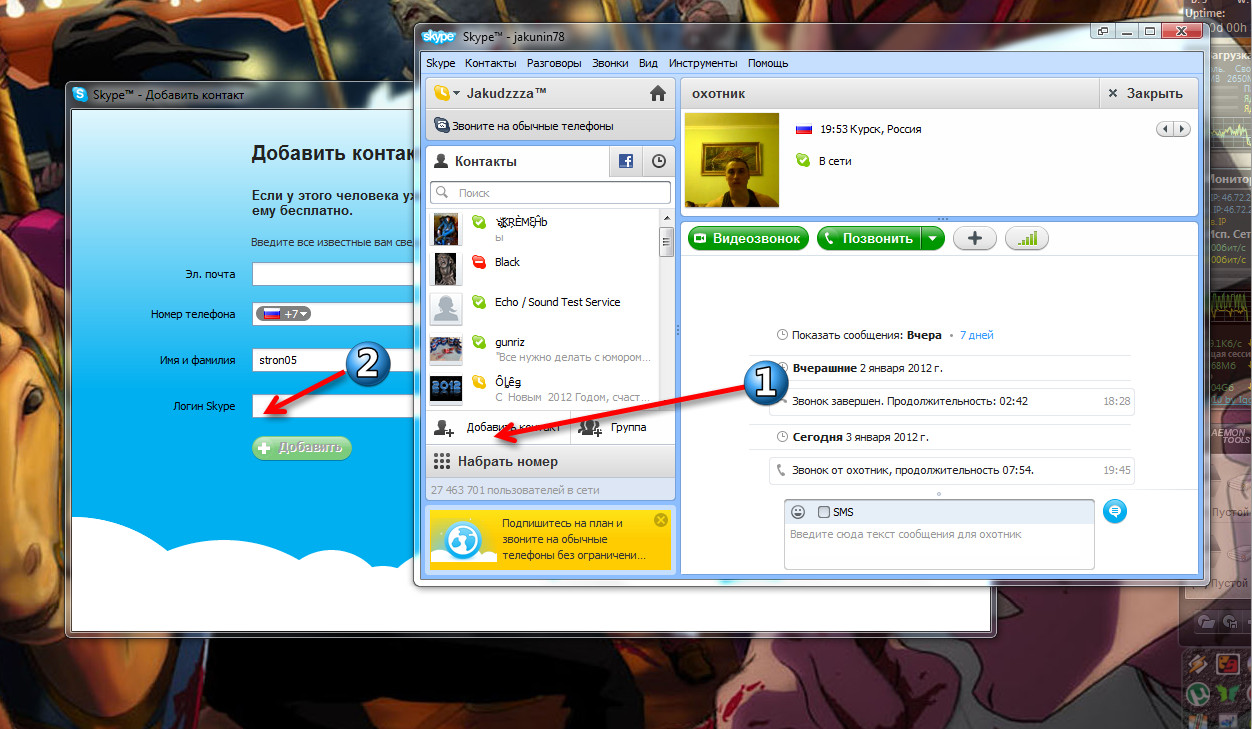Open the Skype menu

coord(441,63)
